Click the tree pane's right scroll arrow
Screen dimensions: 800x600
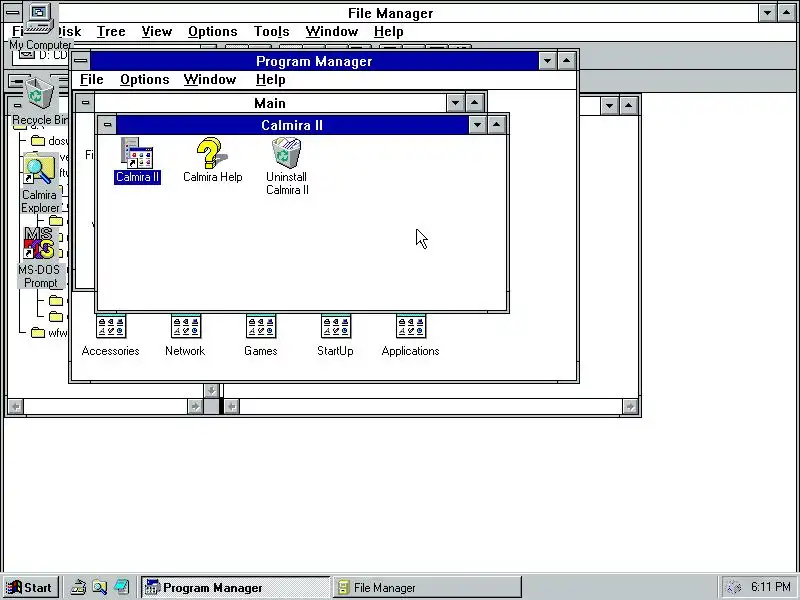coord(195,406)
